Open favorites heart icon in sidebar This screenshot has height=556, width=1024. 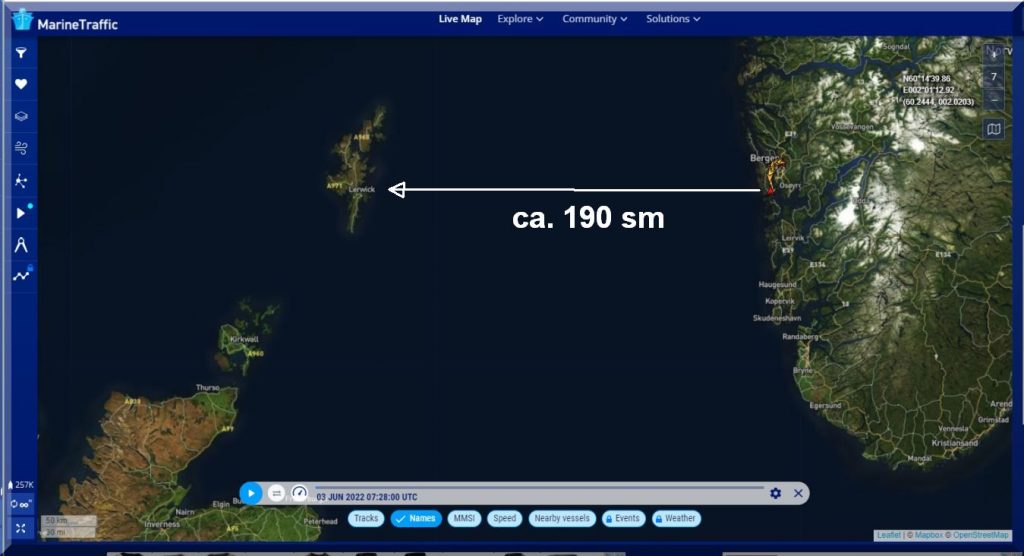(x=20, y=85)
